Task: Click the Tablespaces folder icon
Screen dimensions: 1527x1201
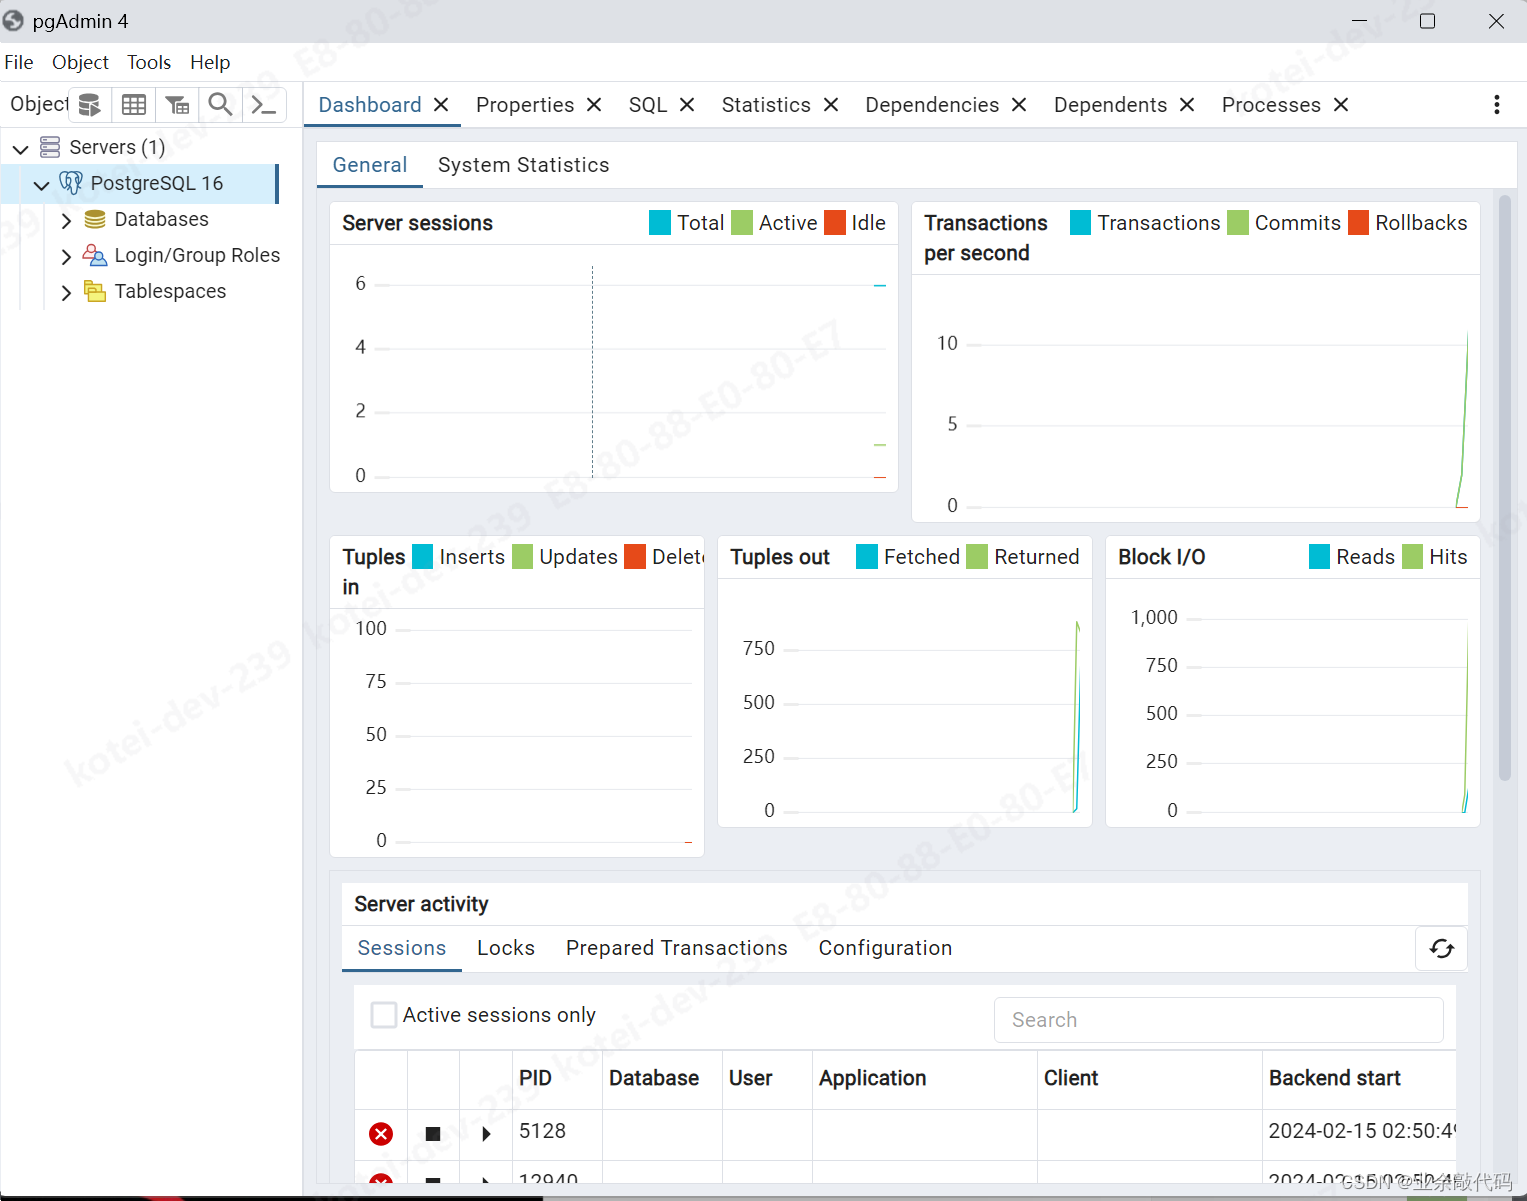Action: (x=95, y=291)
